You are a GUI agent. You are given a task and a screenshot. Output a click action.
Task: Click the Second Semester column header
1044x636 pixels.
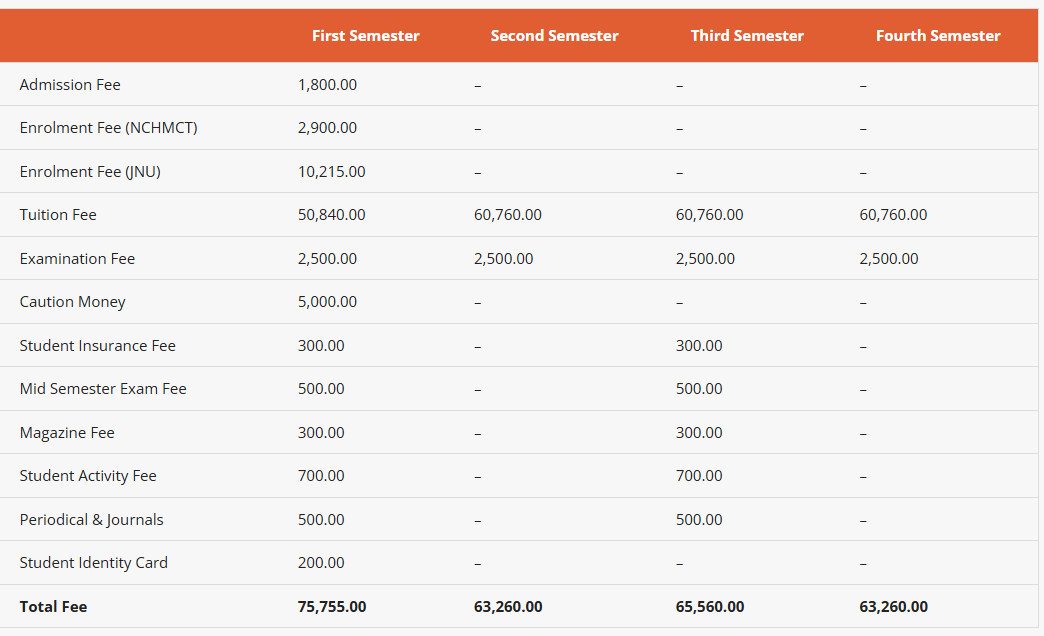tap(554, 36)
